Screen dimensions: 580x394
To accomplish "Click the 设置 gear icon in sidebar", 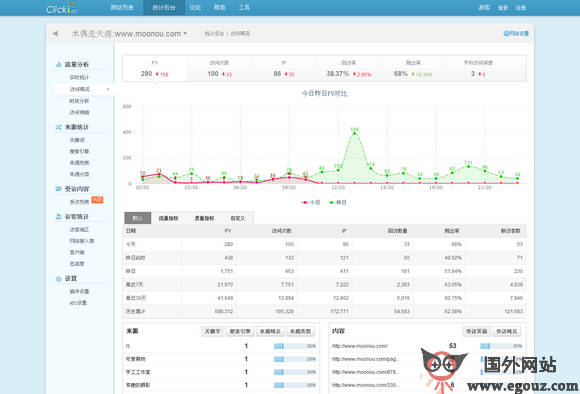I will point(58,279).
